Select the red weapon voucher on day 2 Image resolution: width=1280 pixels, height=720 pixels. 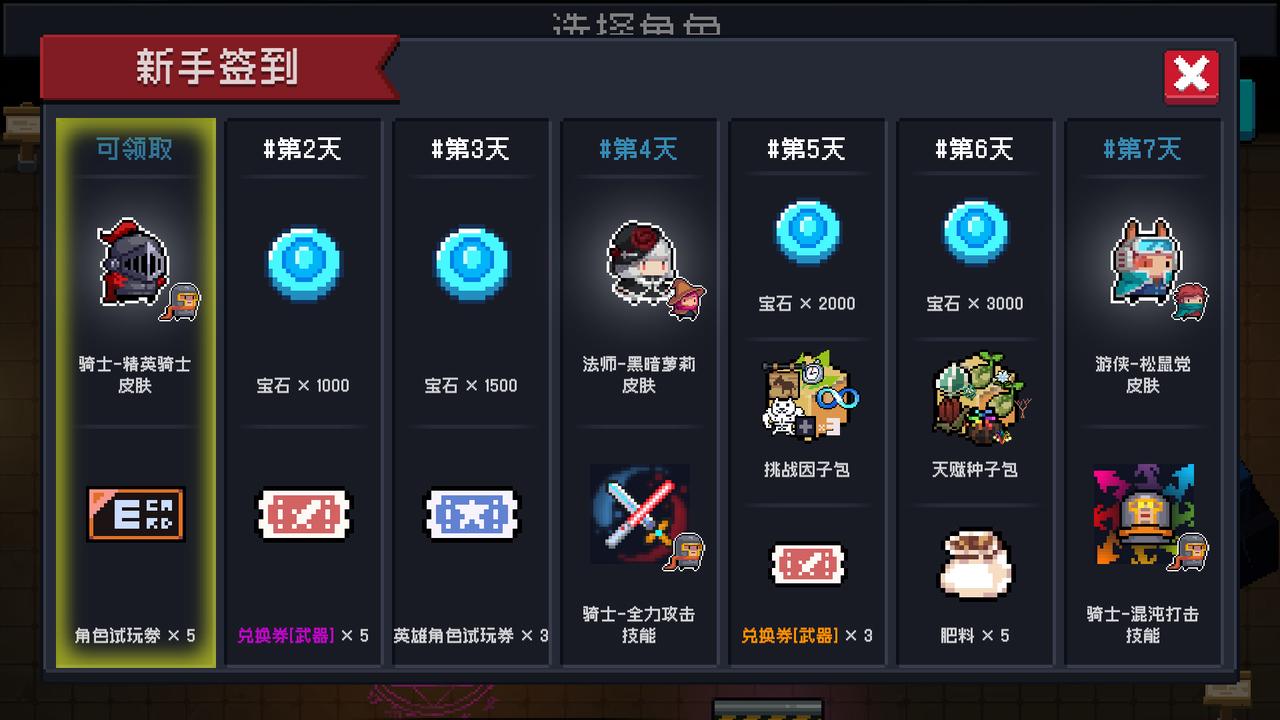point(304,514)
